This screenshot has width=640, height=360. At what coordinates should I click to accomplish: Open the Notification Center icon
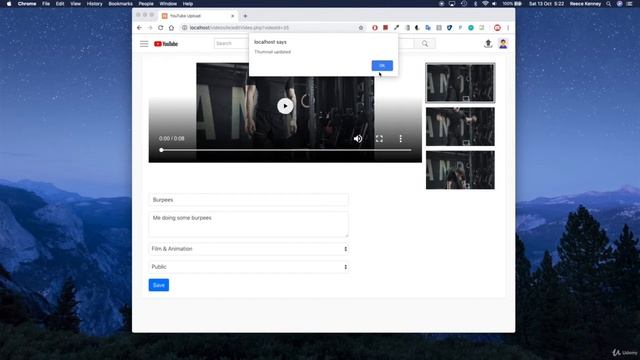coord(630,4)
